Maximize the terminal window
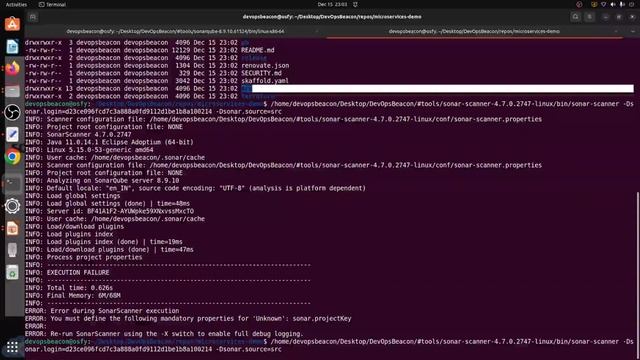This screenshot has width=640, height=360. [x=619, y=17]
